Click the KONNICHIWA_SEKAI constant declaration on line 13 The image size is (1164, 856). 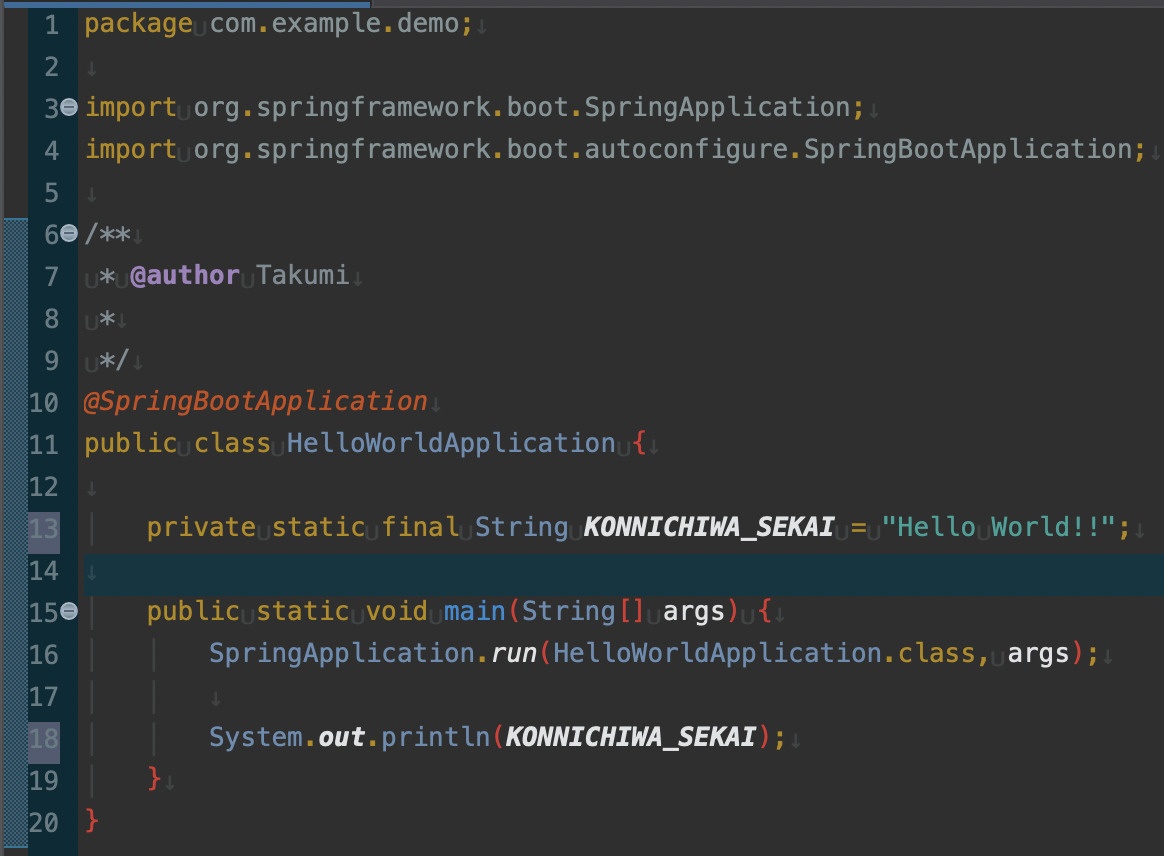[x=709, y=527]
